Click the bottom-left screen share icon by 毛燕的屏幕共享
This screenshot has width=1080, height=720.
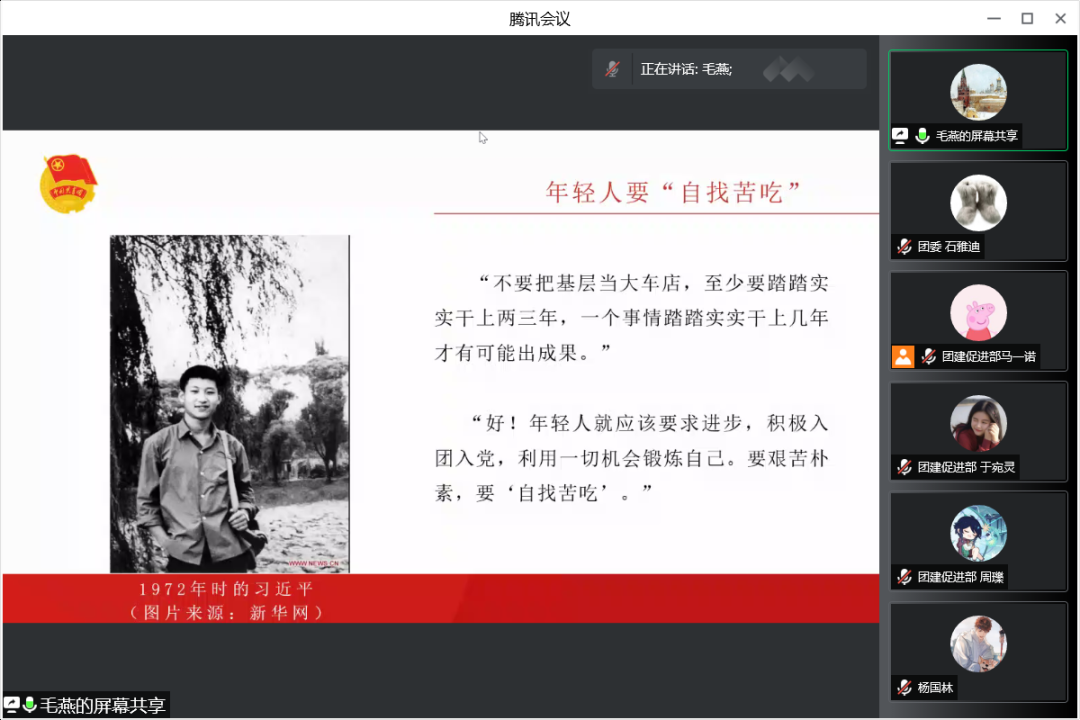[12, 705]
